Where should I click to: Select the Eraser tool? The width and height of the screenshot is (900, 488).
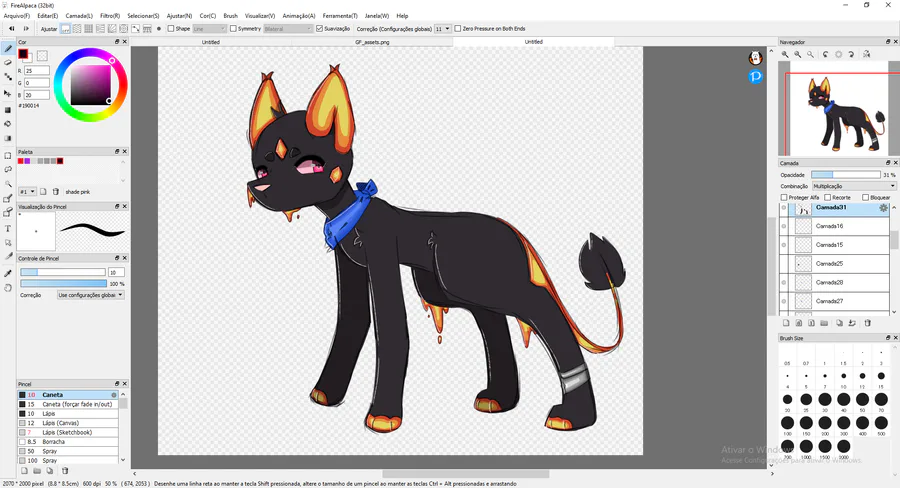8,63
